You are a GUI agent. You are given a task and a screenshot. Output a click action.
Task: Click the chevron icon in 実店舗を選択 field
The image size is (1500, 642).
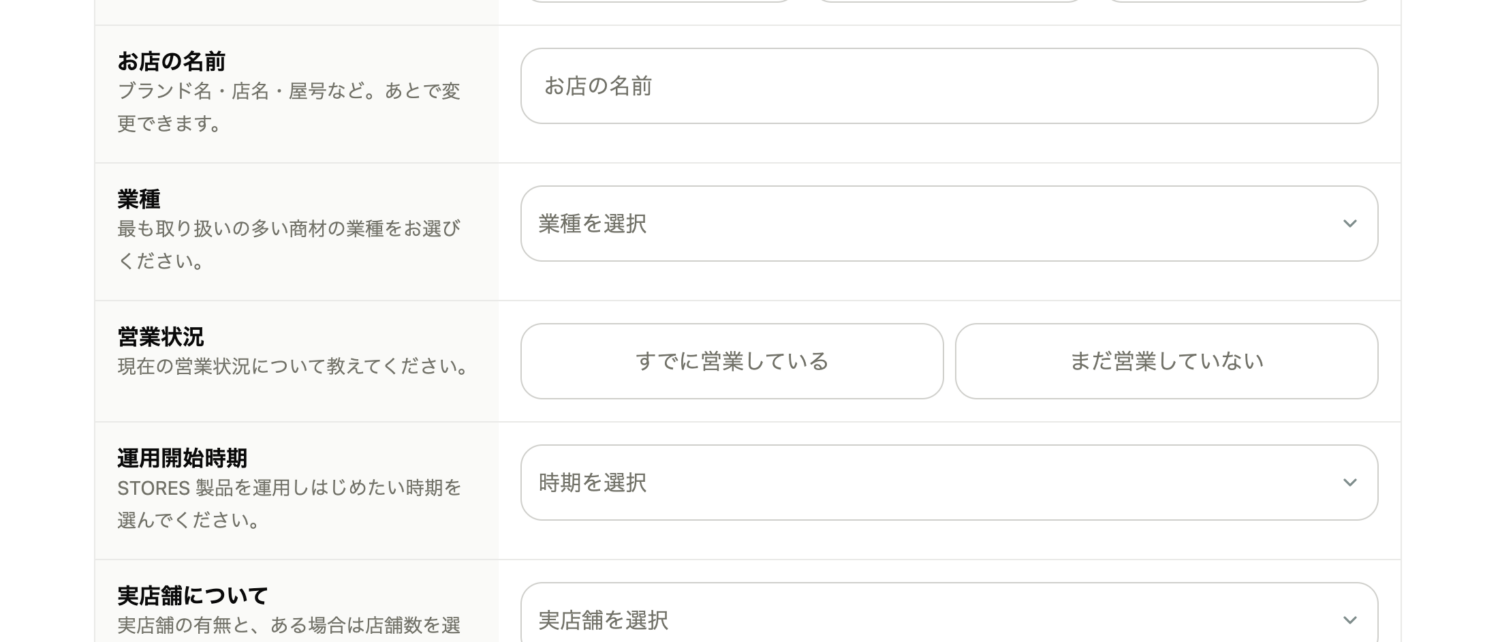pyautogui.click(x=1349, y=620)
